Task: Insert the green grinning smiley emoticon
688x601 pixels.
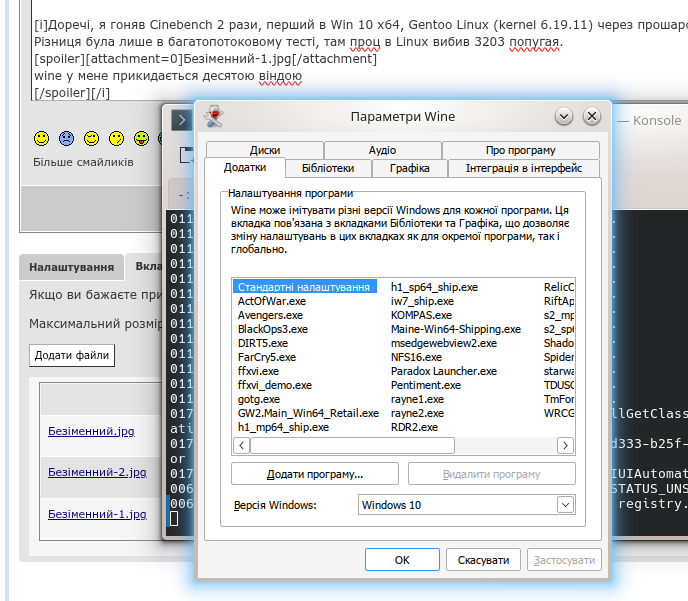Action: 141,139
